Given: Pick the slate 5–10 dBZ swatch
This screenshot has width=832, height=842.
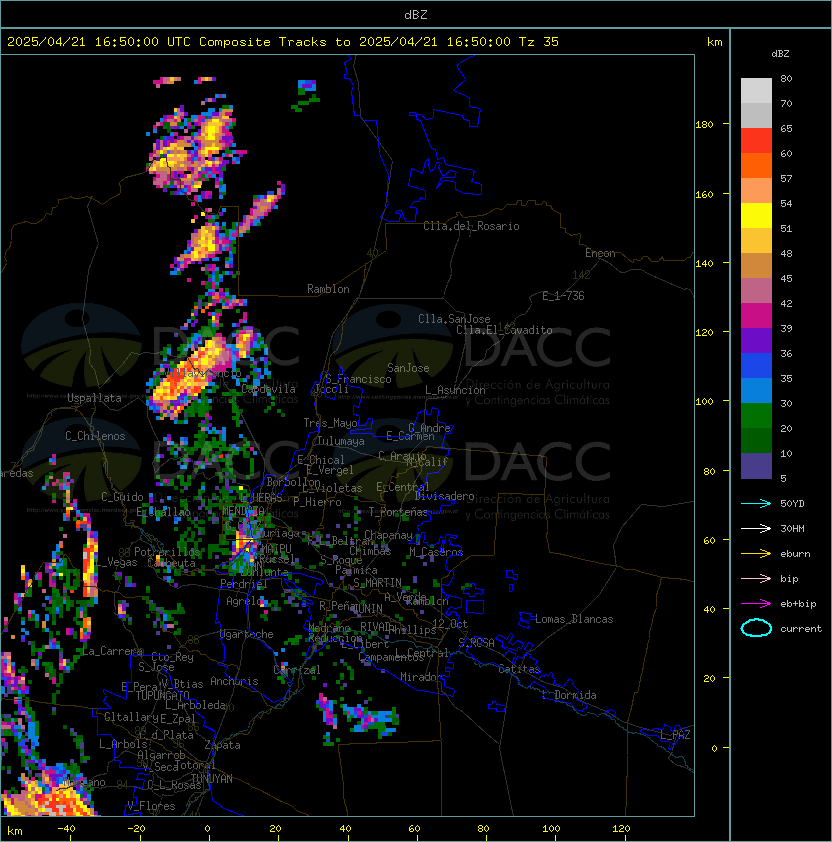Looking at the screenshot, I should click(x=756, y=466).
